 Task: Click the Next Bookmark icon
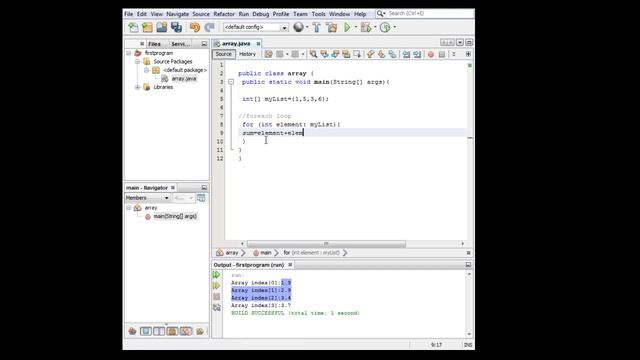click(381, 54)
